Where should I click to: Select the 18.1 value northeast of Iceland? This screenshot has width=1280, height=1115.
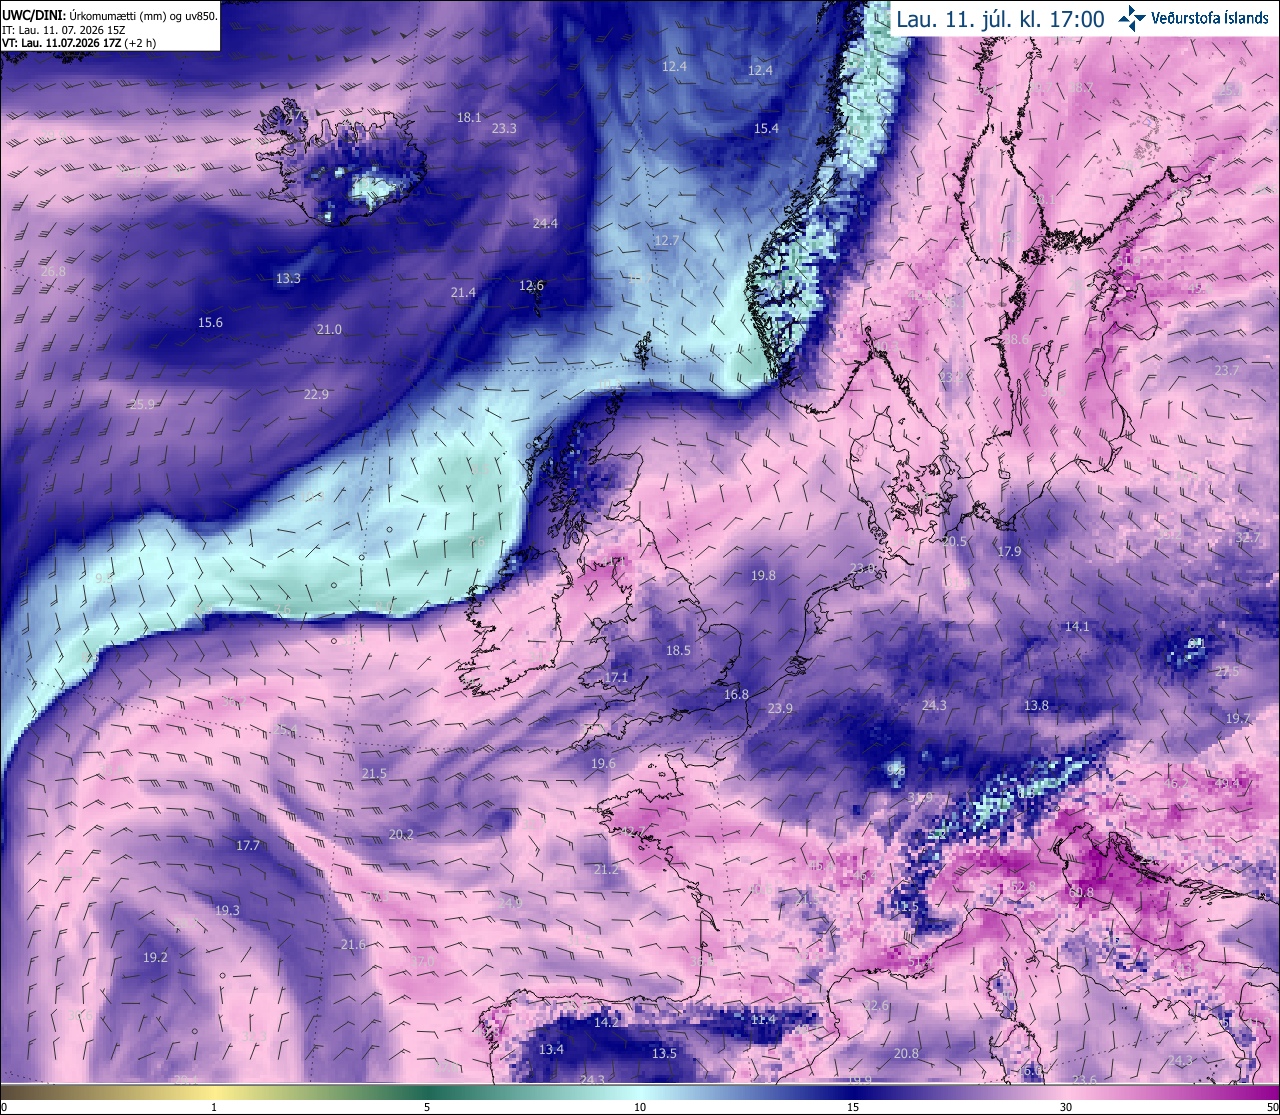[469, 118]
